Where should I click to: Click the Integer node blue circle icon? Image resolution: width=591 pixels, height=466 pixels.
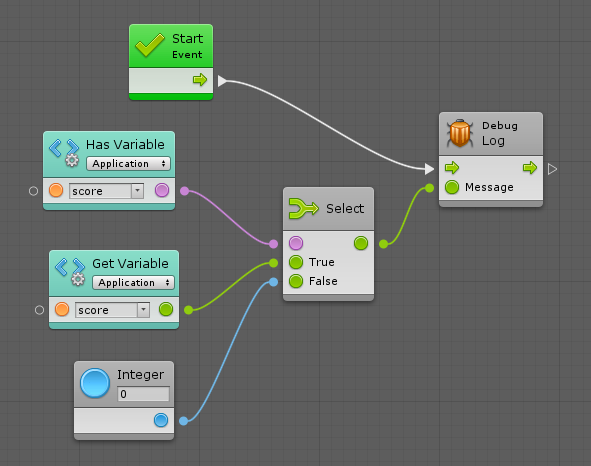click(x=95, y=383)
